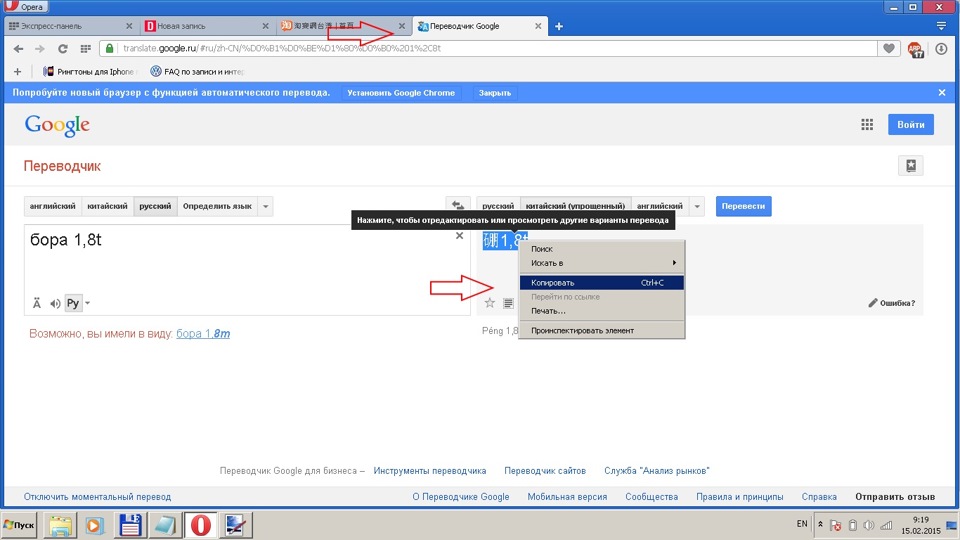The image size is (960, 540).
Task: Choose Поиск in the context menu
Action: point(601,249)
